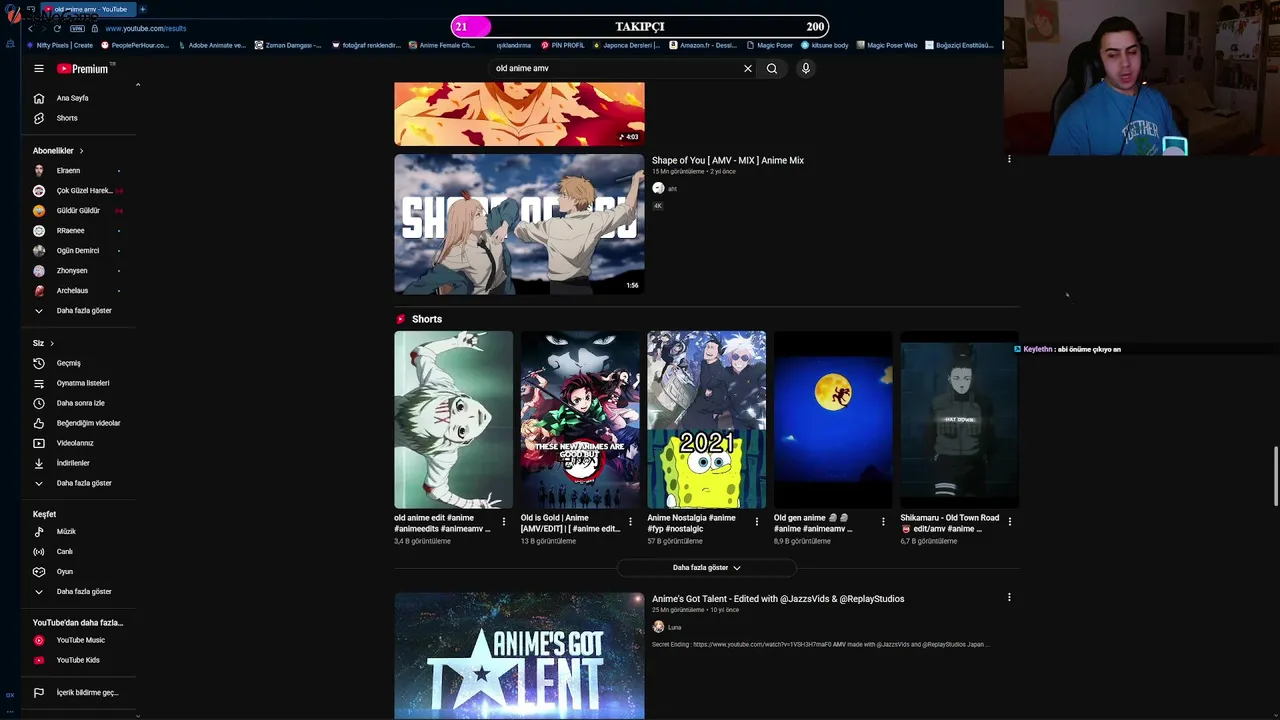The height and width of the screenshot is (720, 1280).
Task: Open options menu for Anime's Got Talent video
Action: [x=1009, y=597]
